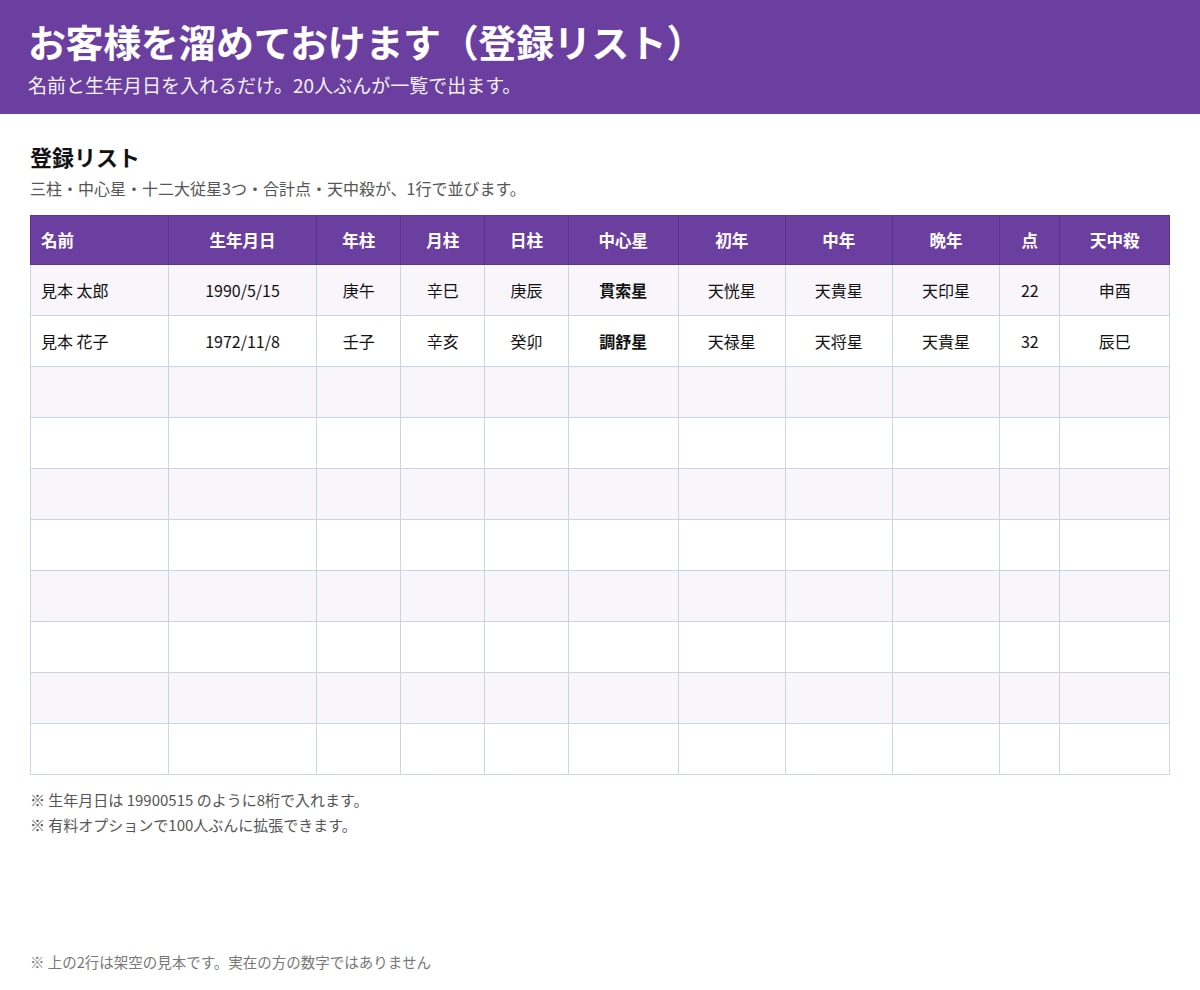This screenshot has height=990, width=1200.
Task: Click the 生年月日 column header
Action: pos(242,240)
